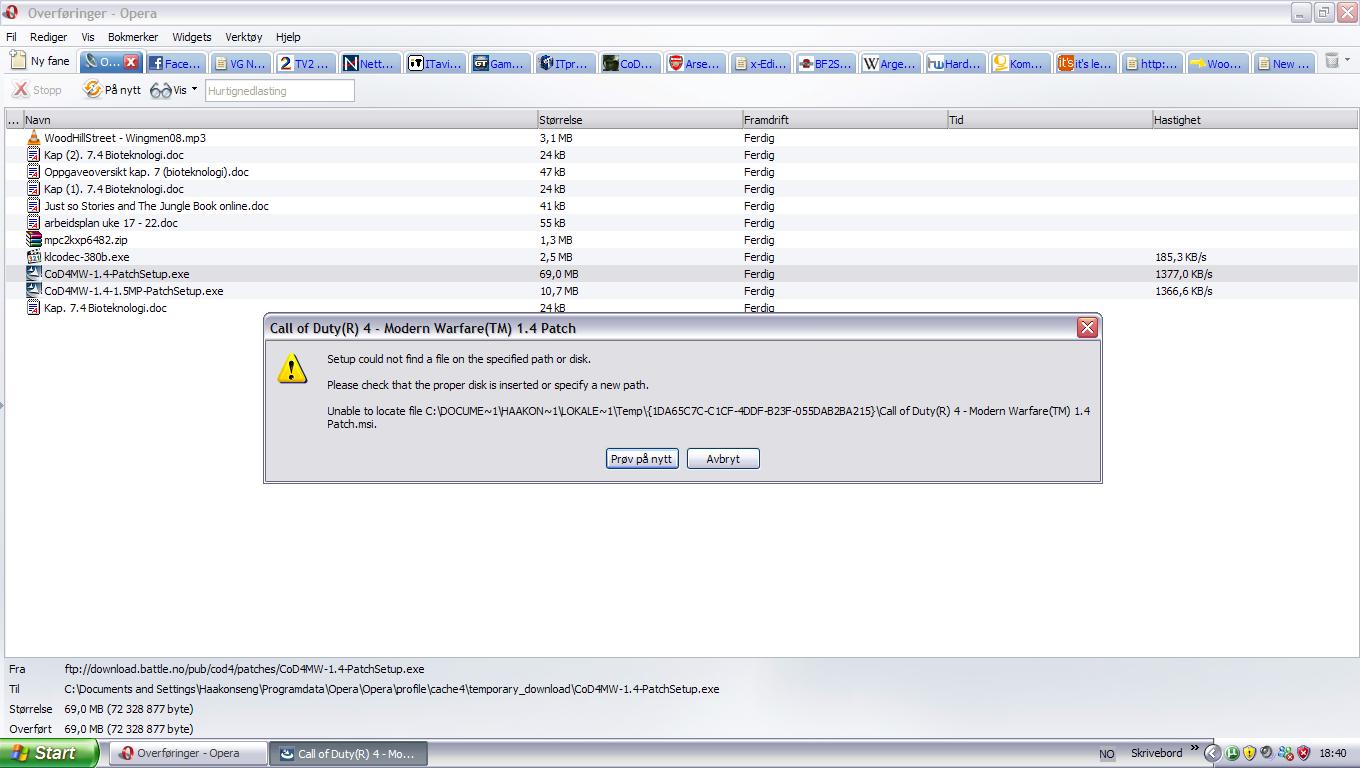This screenshot has width=1360, height=768.
Task: Switch to the New ... tab
Action: coord(1284,63)
